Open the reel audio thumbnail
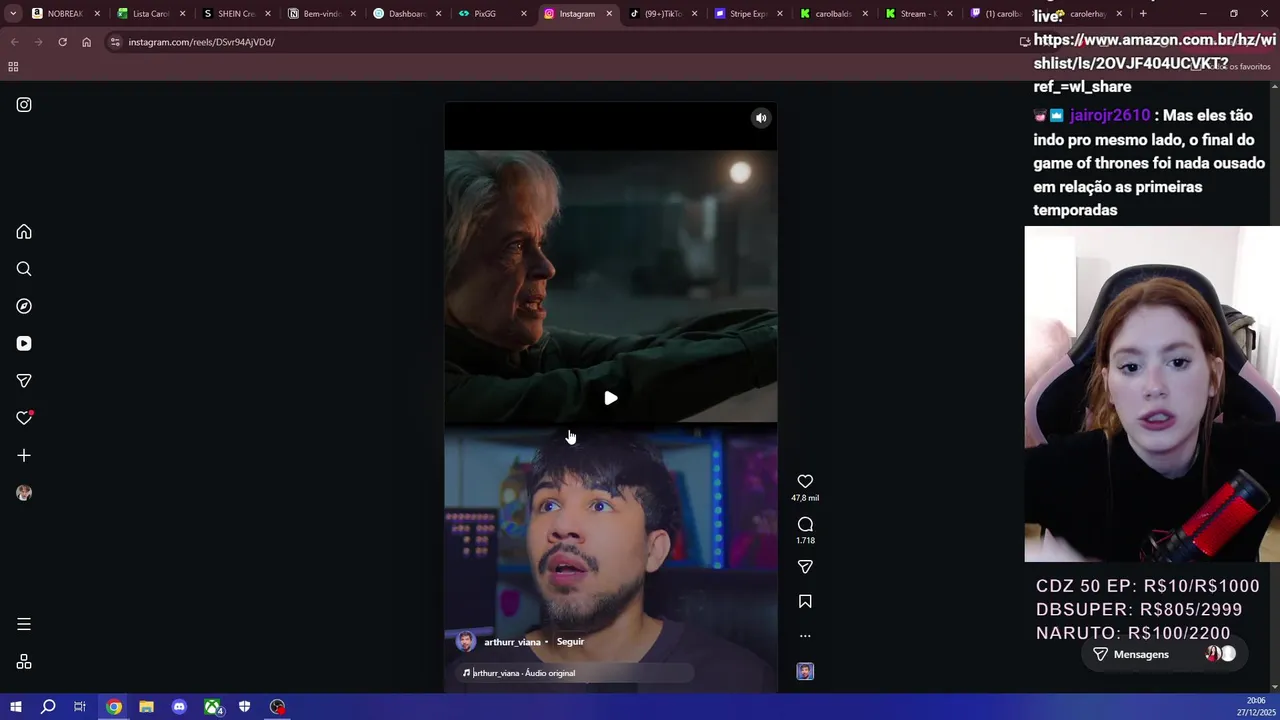Image resolution: width=1280 pixels, height=720 pixels. point(805,672)
